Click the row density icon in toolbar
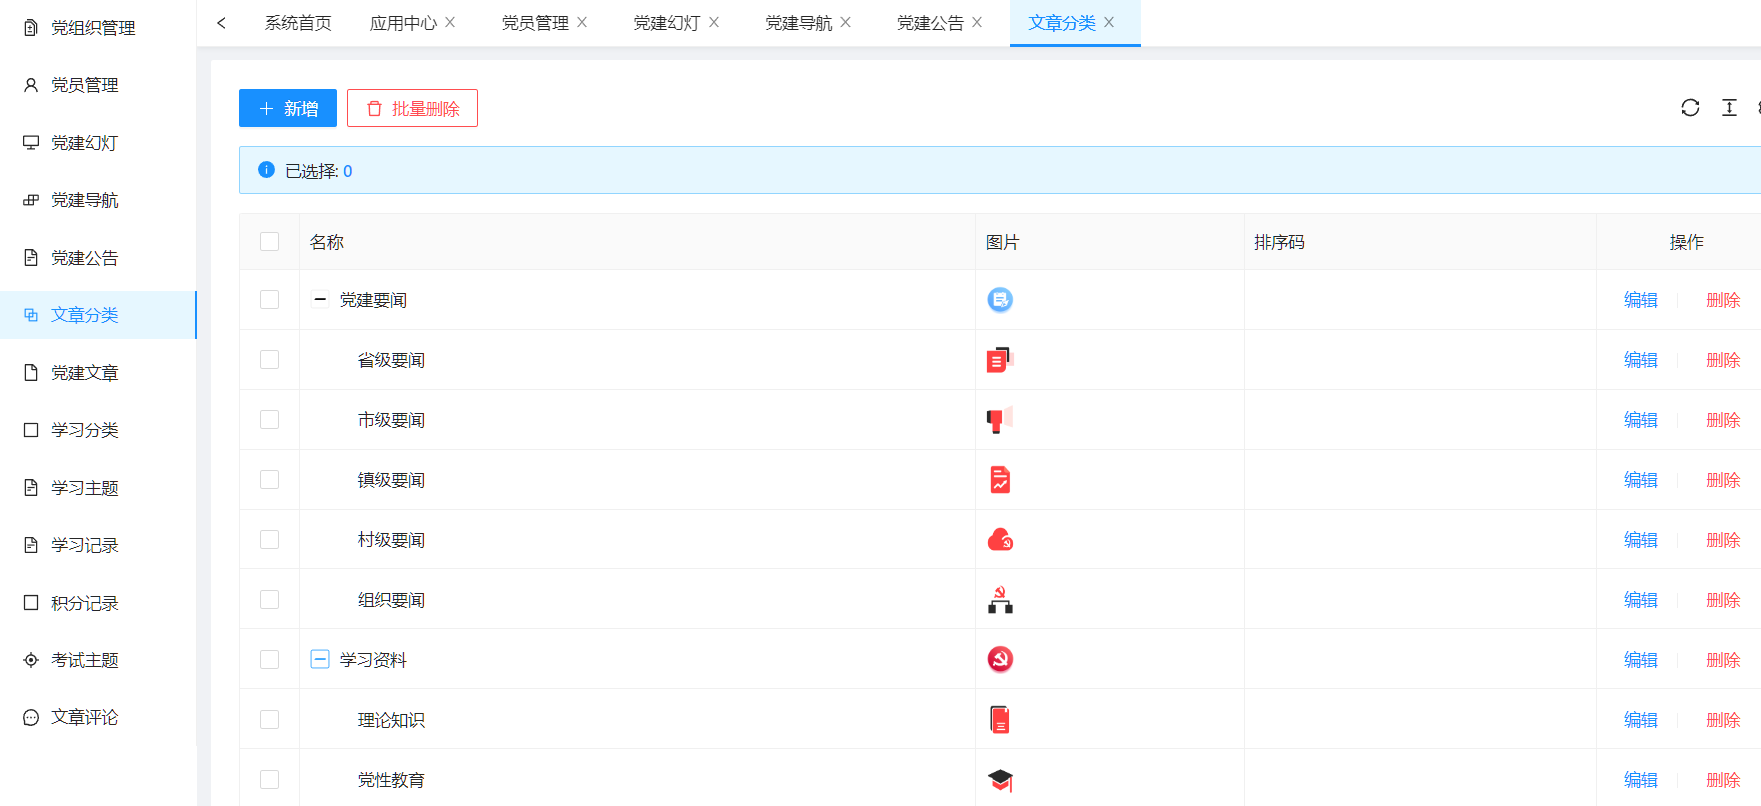Image resolution: width=1761 pixels, height=806 pixels. (1729, 108)
